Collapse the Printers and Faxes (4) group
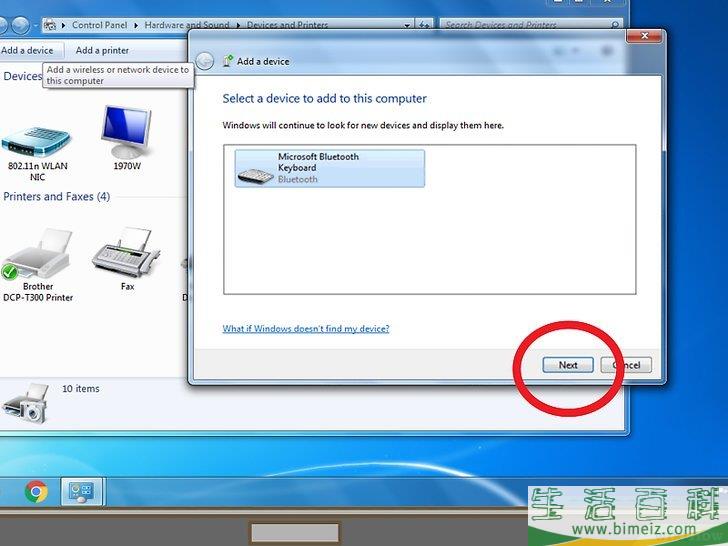This screenshot has height=546, width=728. tap(57, 196)
